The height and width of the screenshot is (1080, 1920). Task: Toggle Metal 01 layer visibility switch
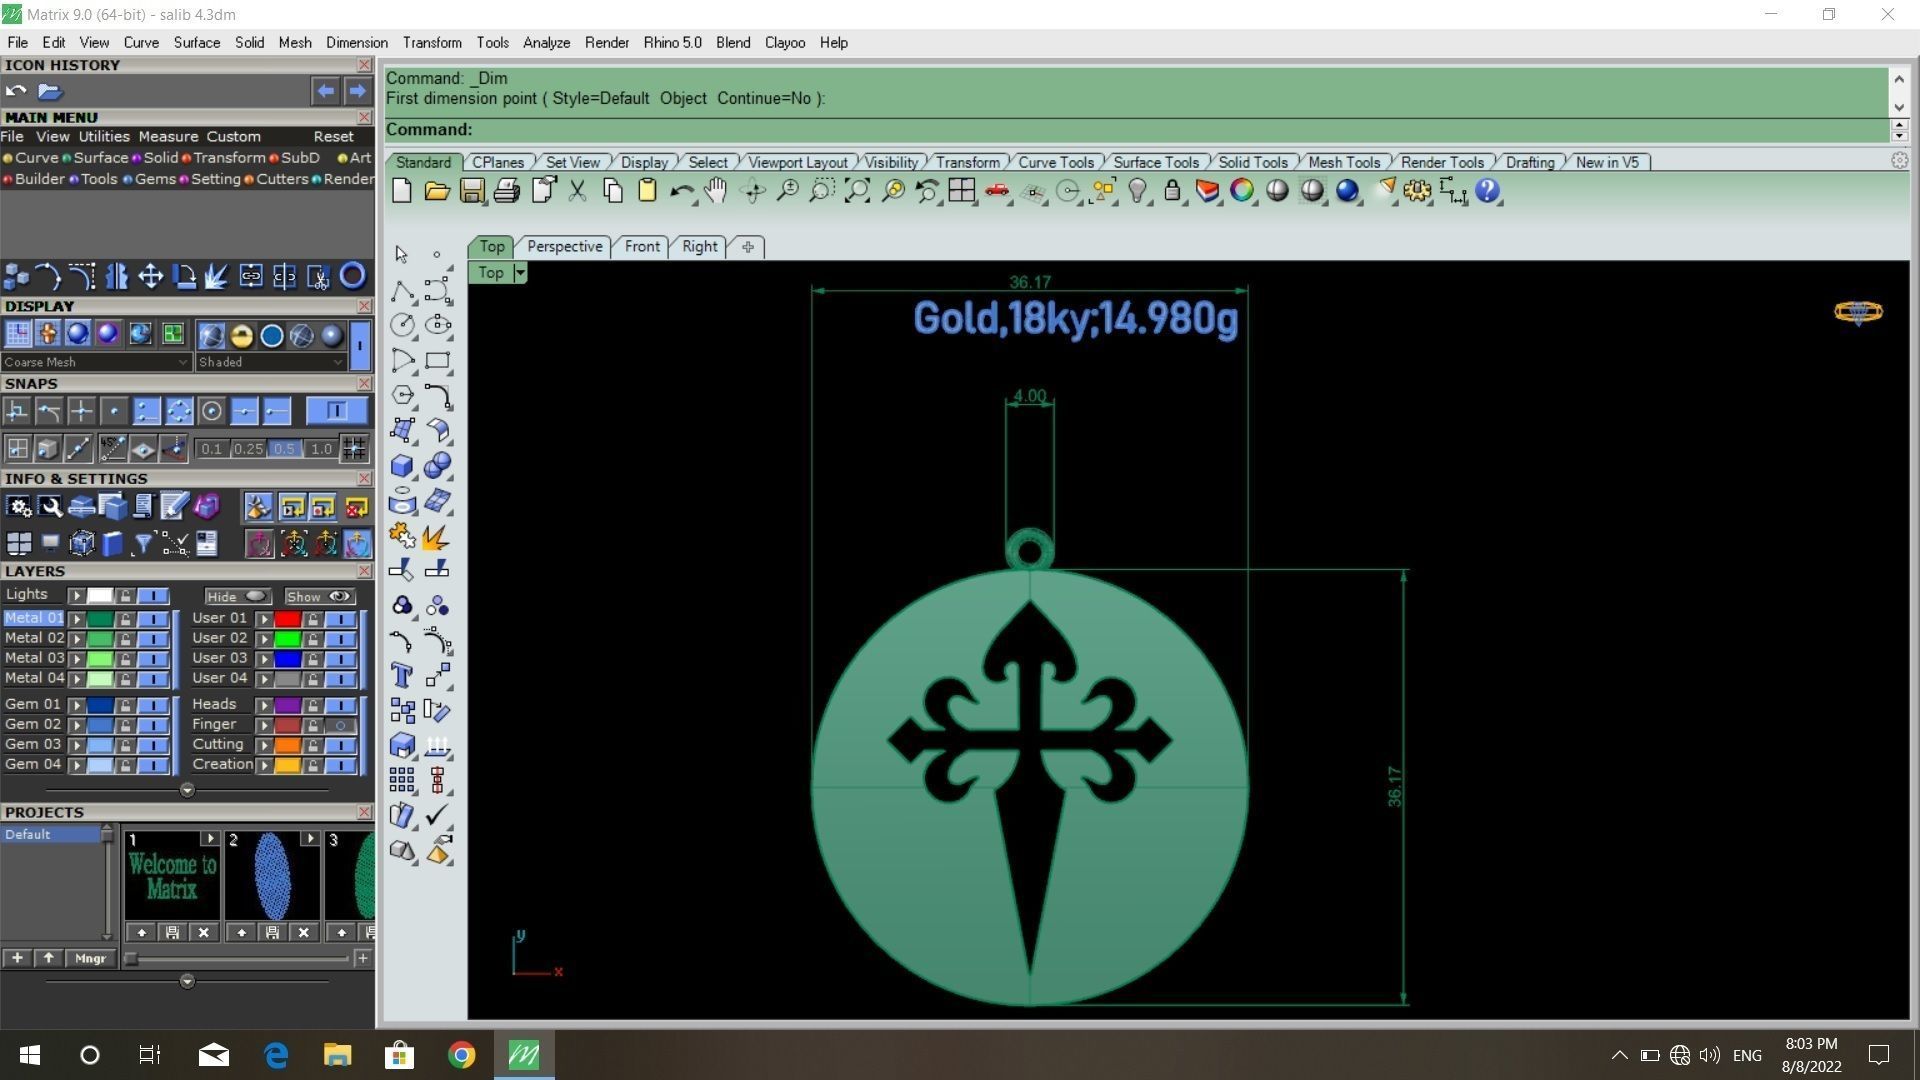153,619
